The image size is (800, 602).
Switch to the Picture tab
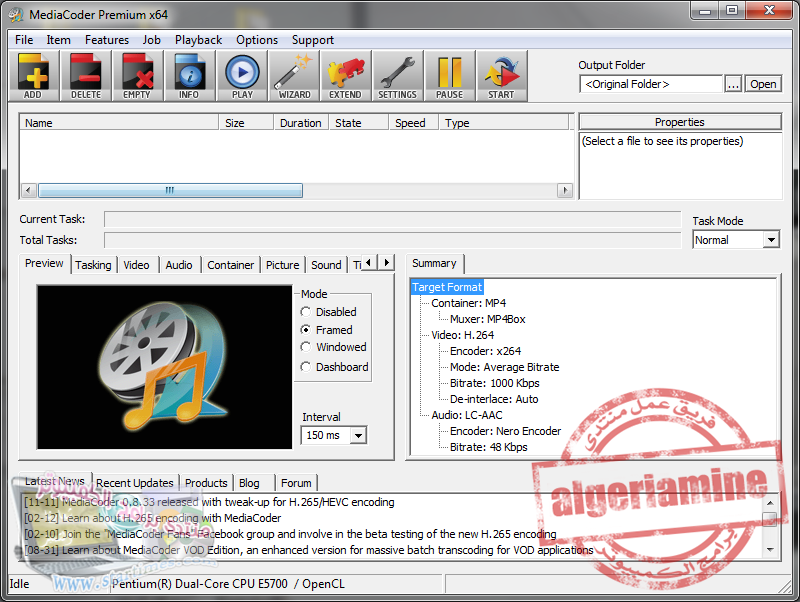point(283,265)
